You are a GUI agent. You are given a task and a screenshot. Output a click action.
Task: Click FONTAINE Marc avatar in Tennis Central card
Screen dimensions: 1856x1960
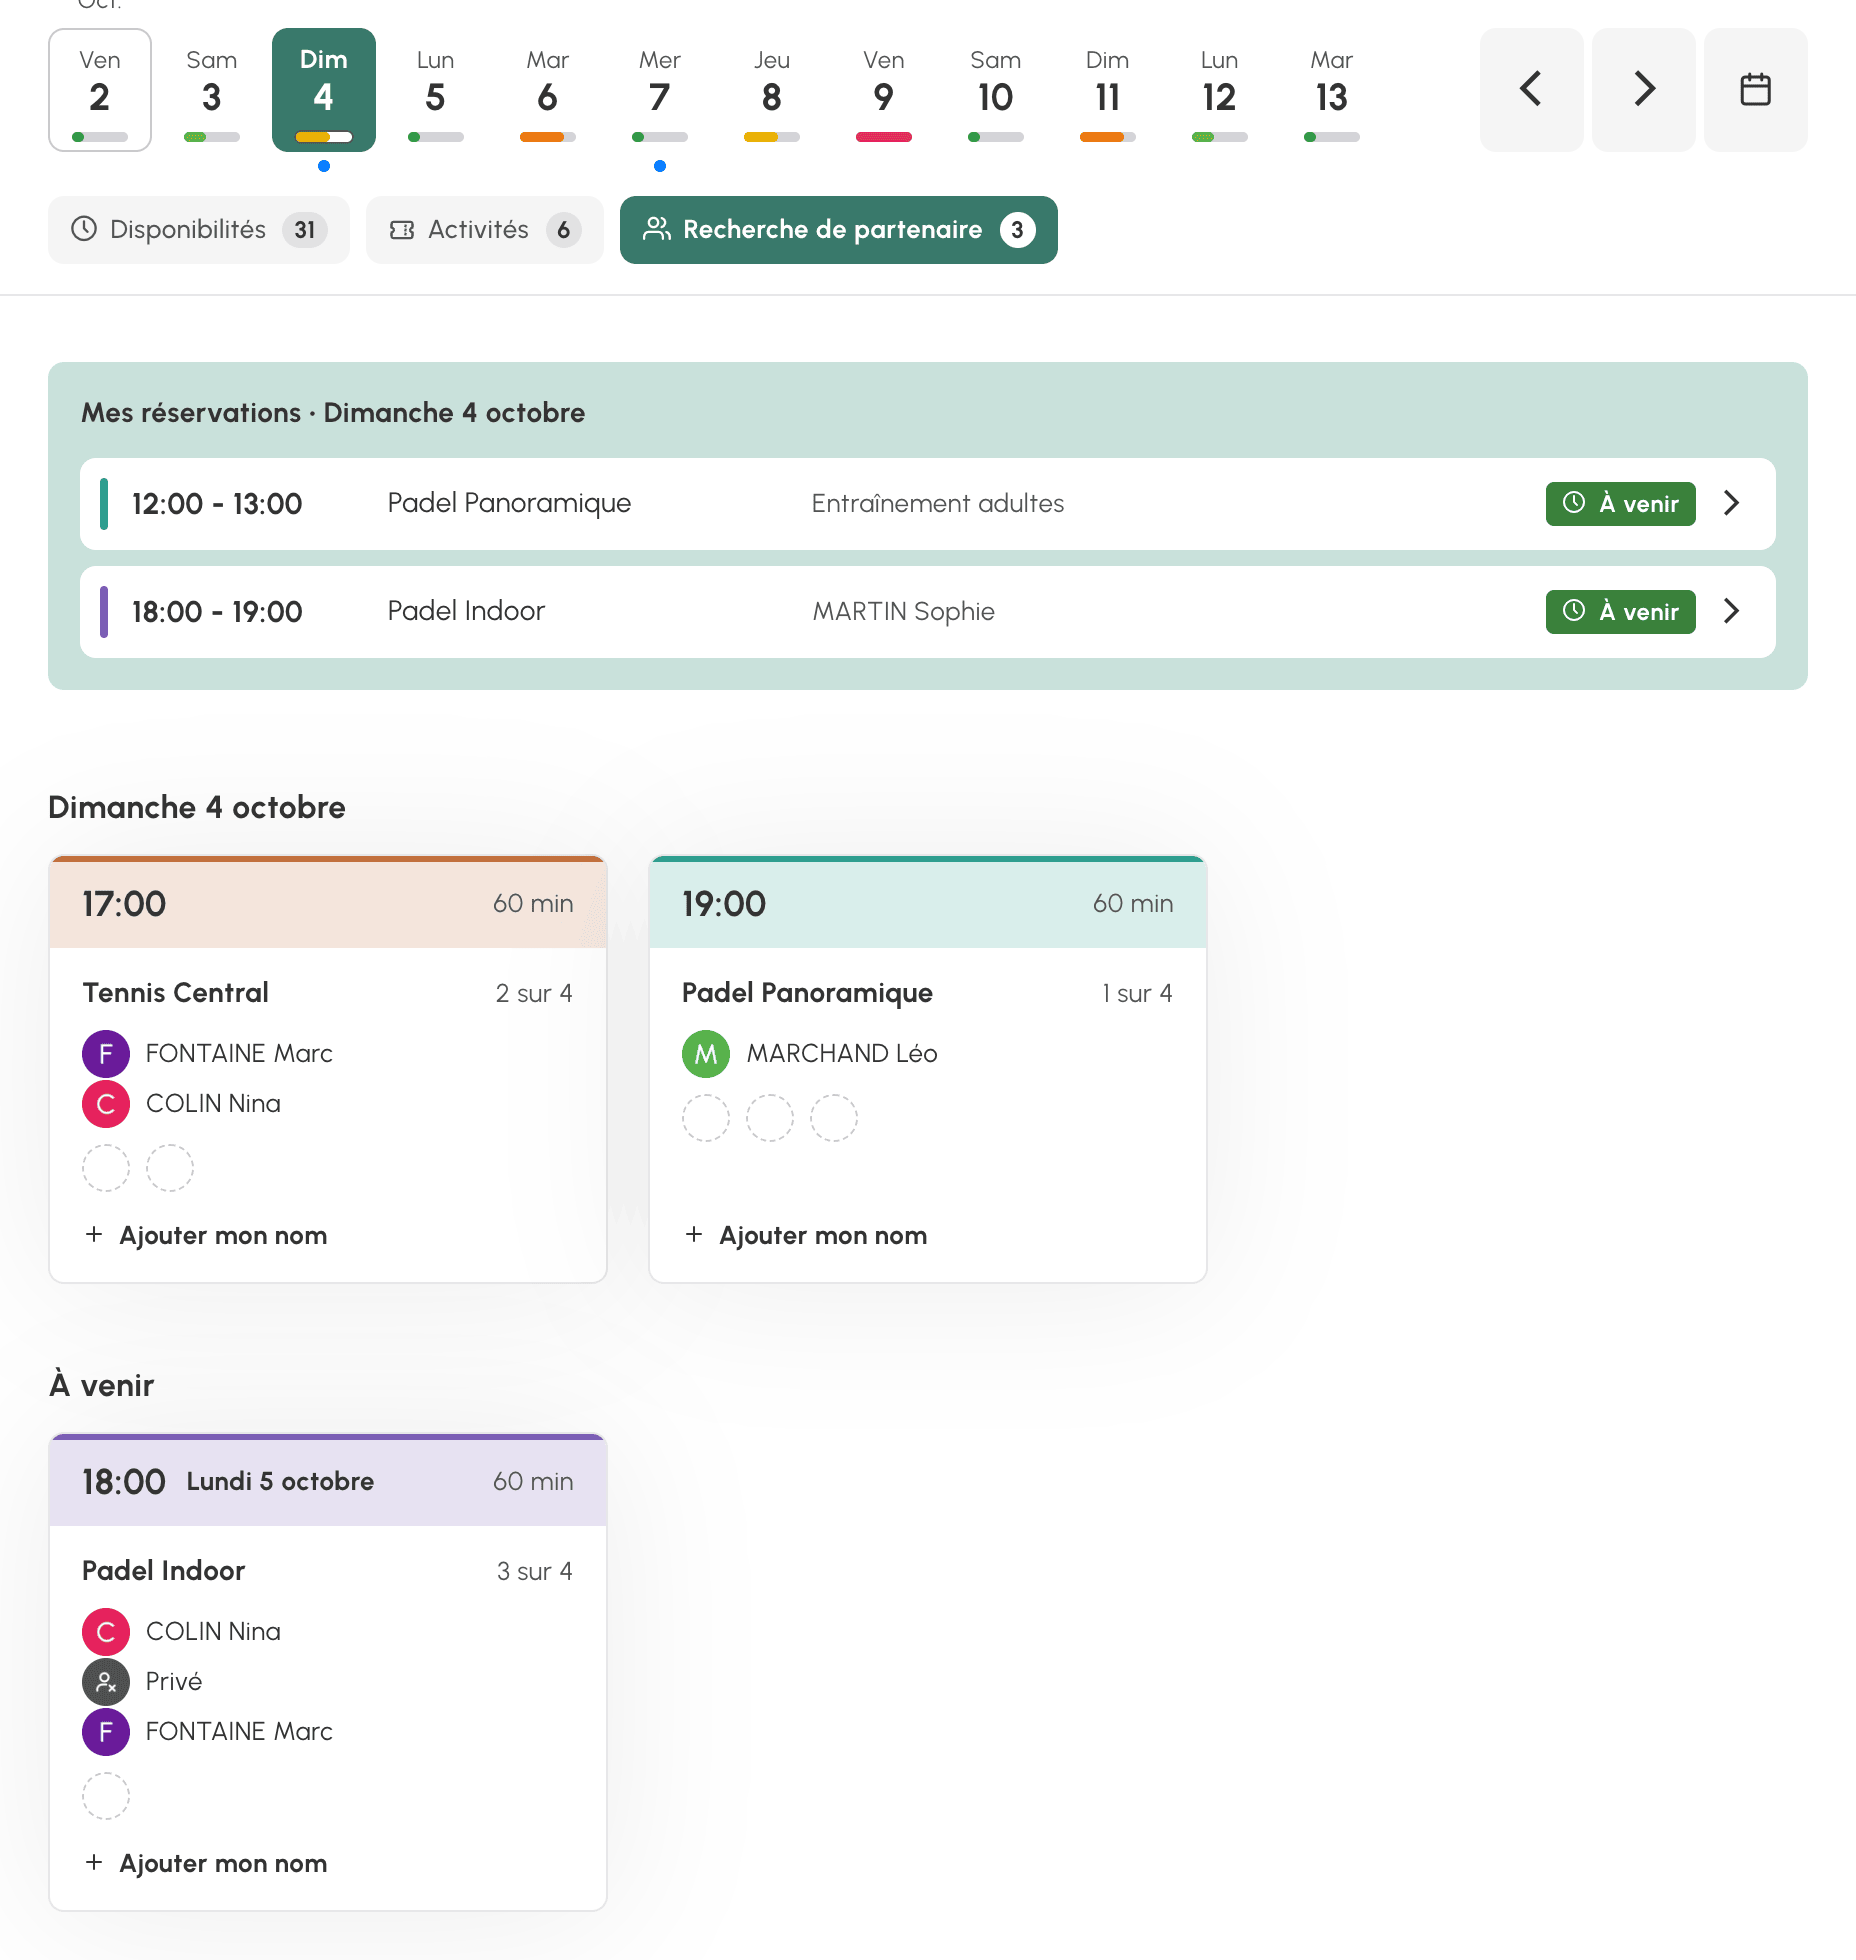pyautogui.click(x=106, y=1054)
